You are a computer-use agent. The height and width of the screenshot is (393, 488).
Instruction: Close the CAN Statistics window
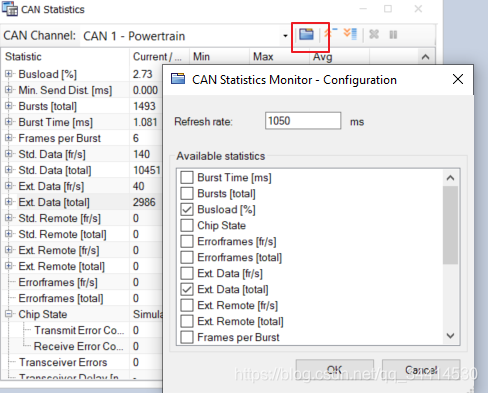[418, 9]
